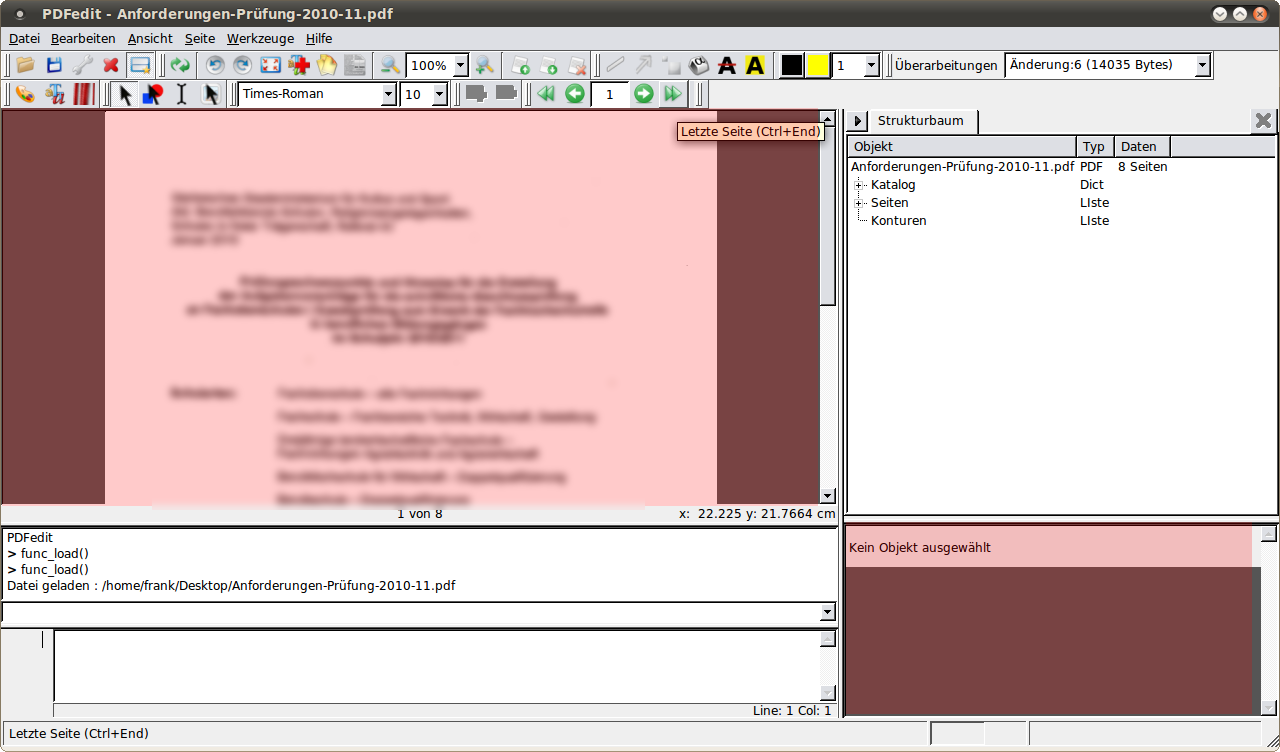Go to the first page
The image size is (1280, 752).
click(546, 94)
